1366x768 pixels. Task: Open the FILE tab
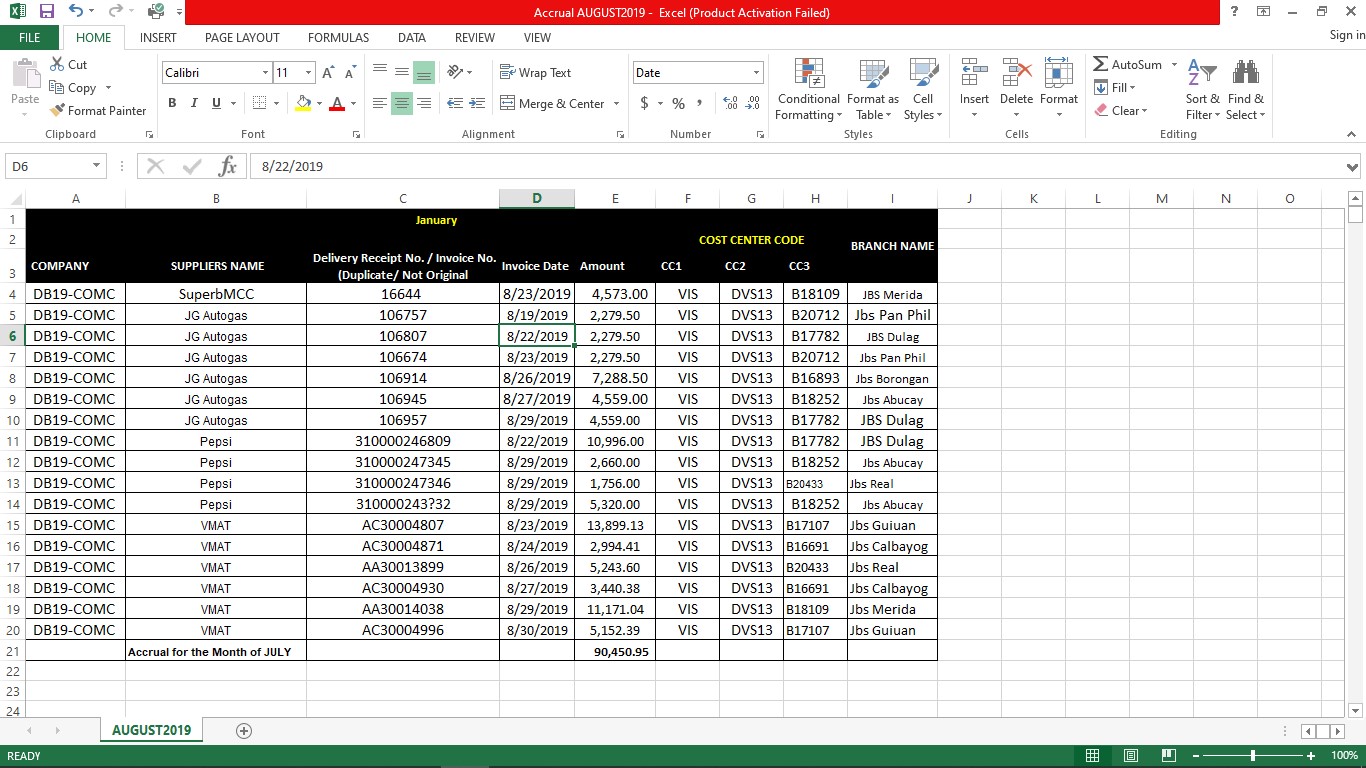[30, 37]
